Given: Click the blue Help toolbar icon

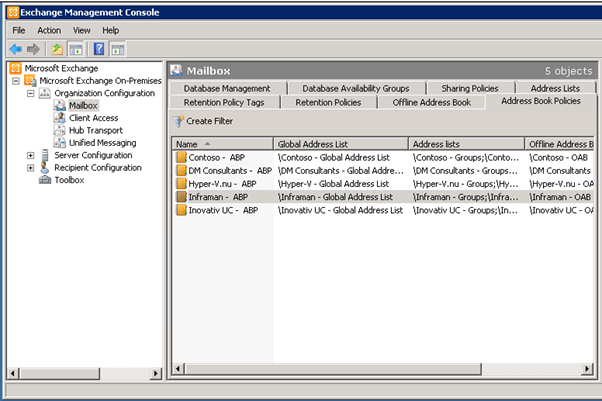Looking at the screenshot, I should tap(99, 48).
